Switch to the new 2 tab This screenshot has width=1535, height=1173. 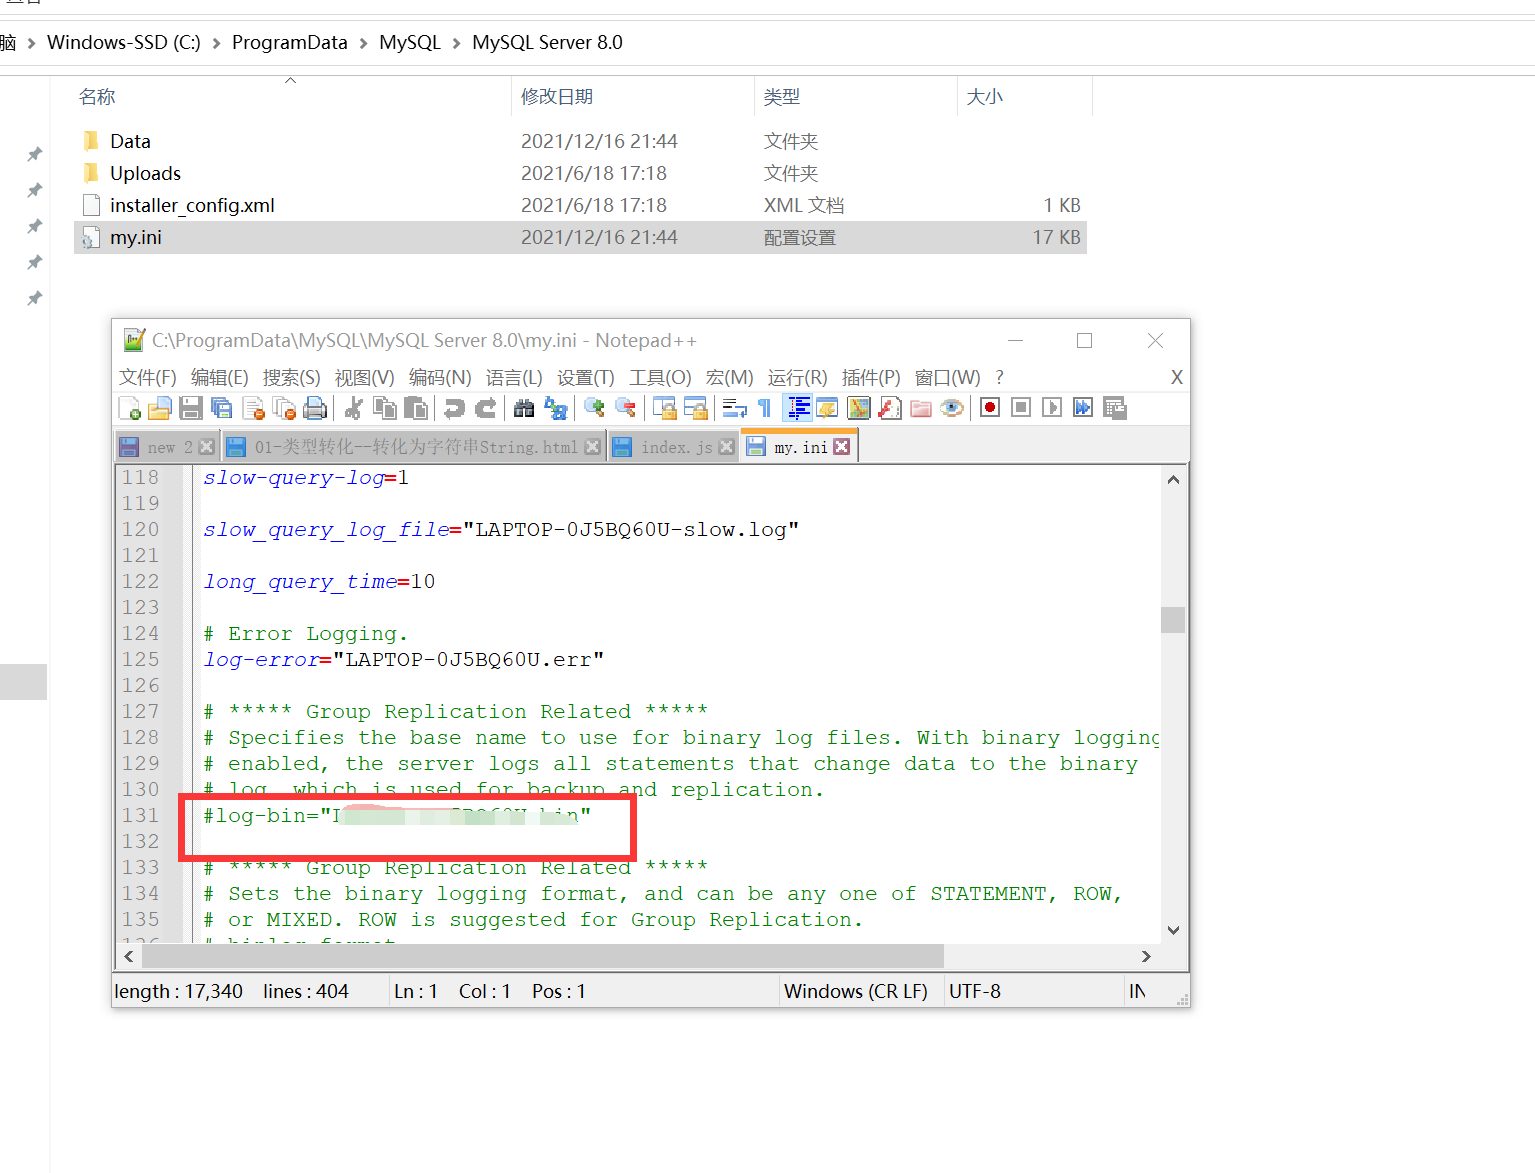click(x=169, y=447)
